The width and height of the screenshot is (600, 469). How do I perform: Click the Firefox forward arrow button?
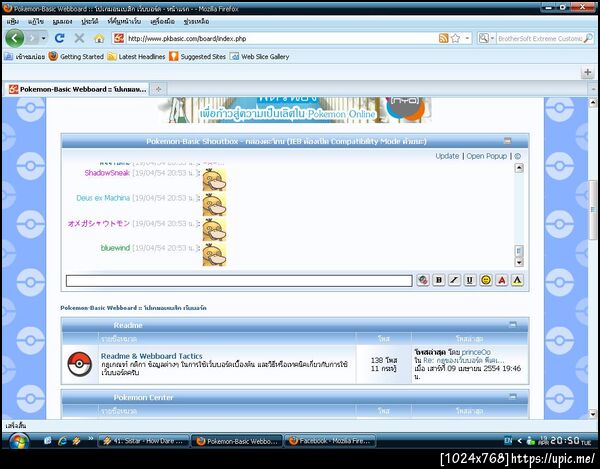(x=32, y=38)
